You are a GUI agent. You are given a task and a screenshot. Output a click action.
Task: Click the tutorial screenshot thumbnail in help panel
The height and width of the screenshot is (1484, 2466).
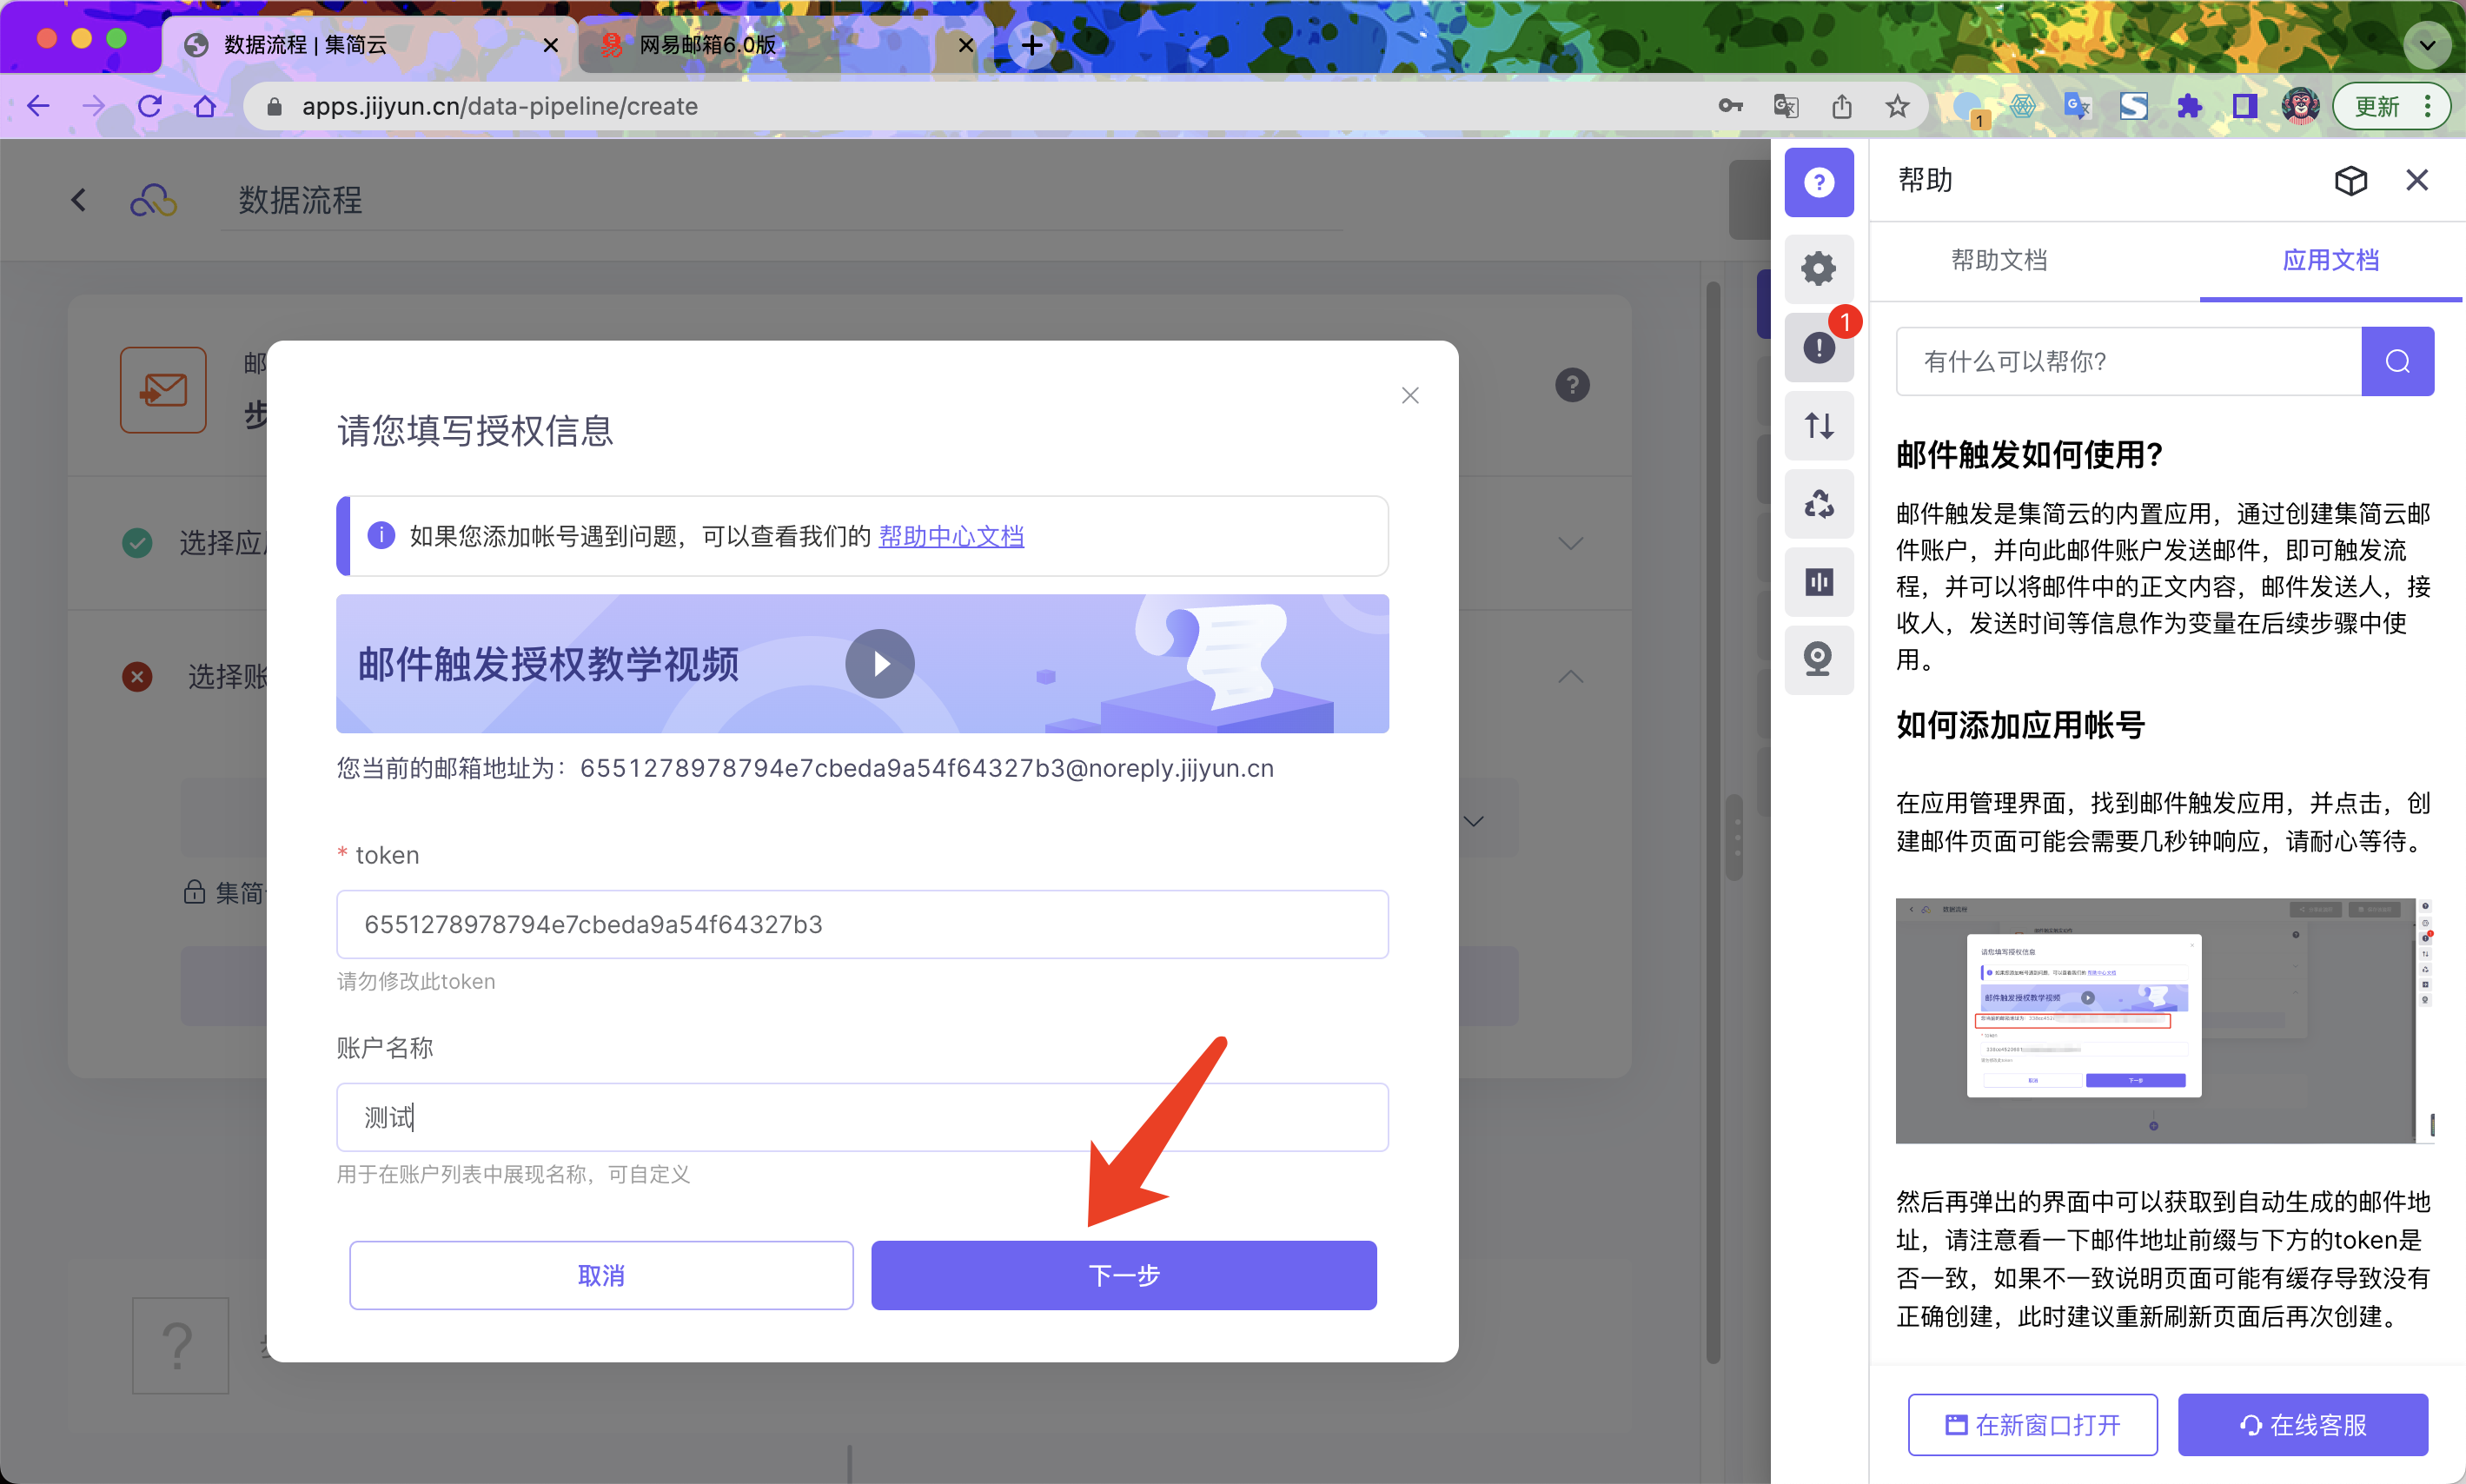pyautogui.click(x=2160, y=1020)
